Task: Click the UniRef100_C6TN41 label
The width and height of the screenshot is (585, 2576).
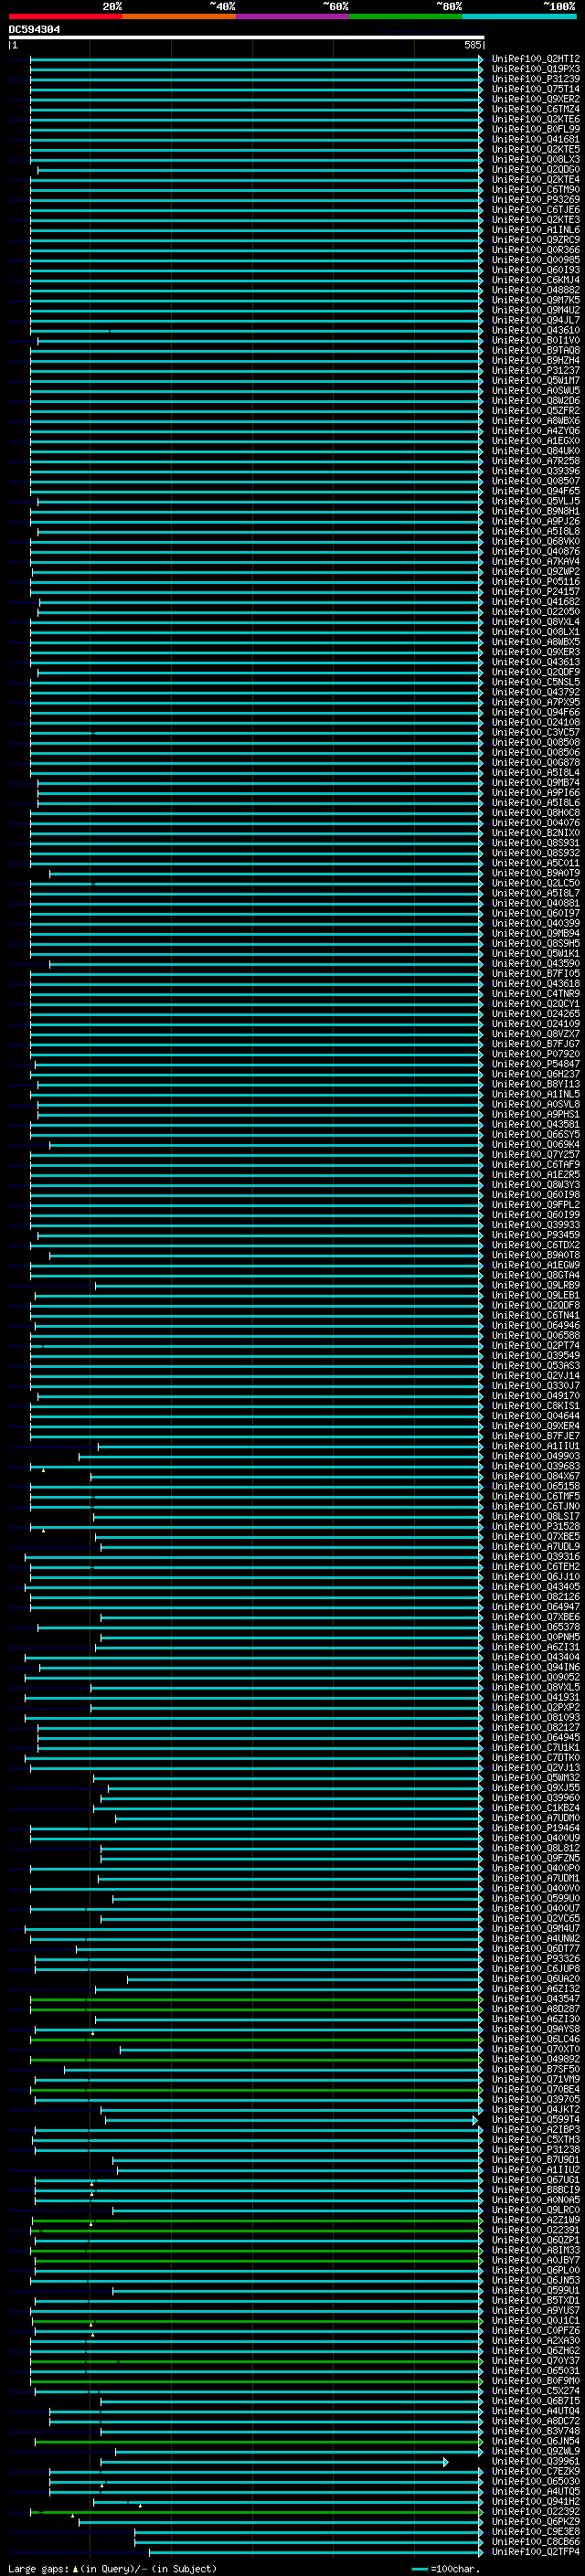Action: [x=536, y=1315]
